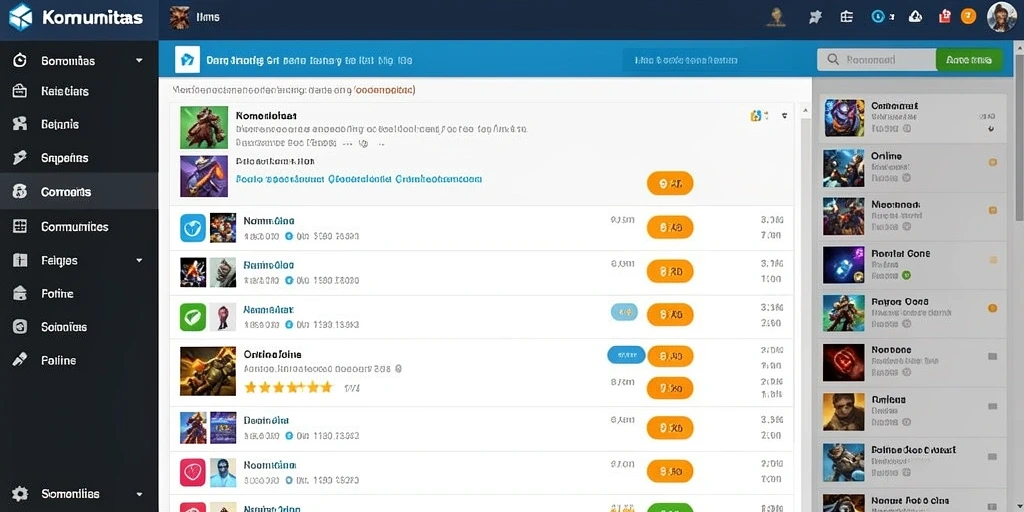
Task: Expand the bottom Somontiias settings chevron
Action: tap(139, 494)
